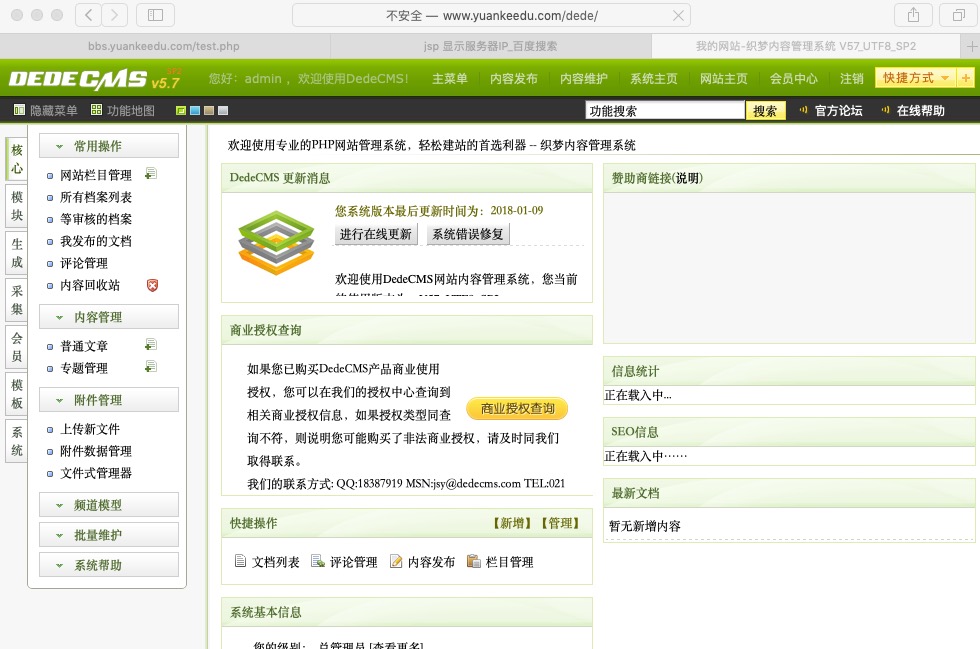Open the 功能地图 function map

click(122, 111)
